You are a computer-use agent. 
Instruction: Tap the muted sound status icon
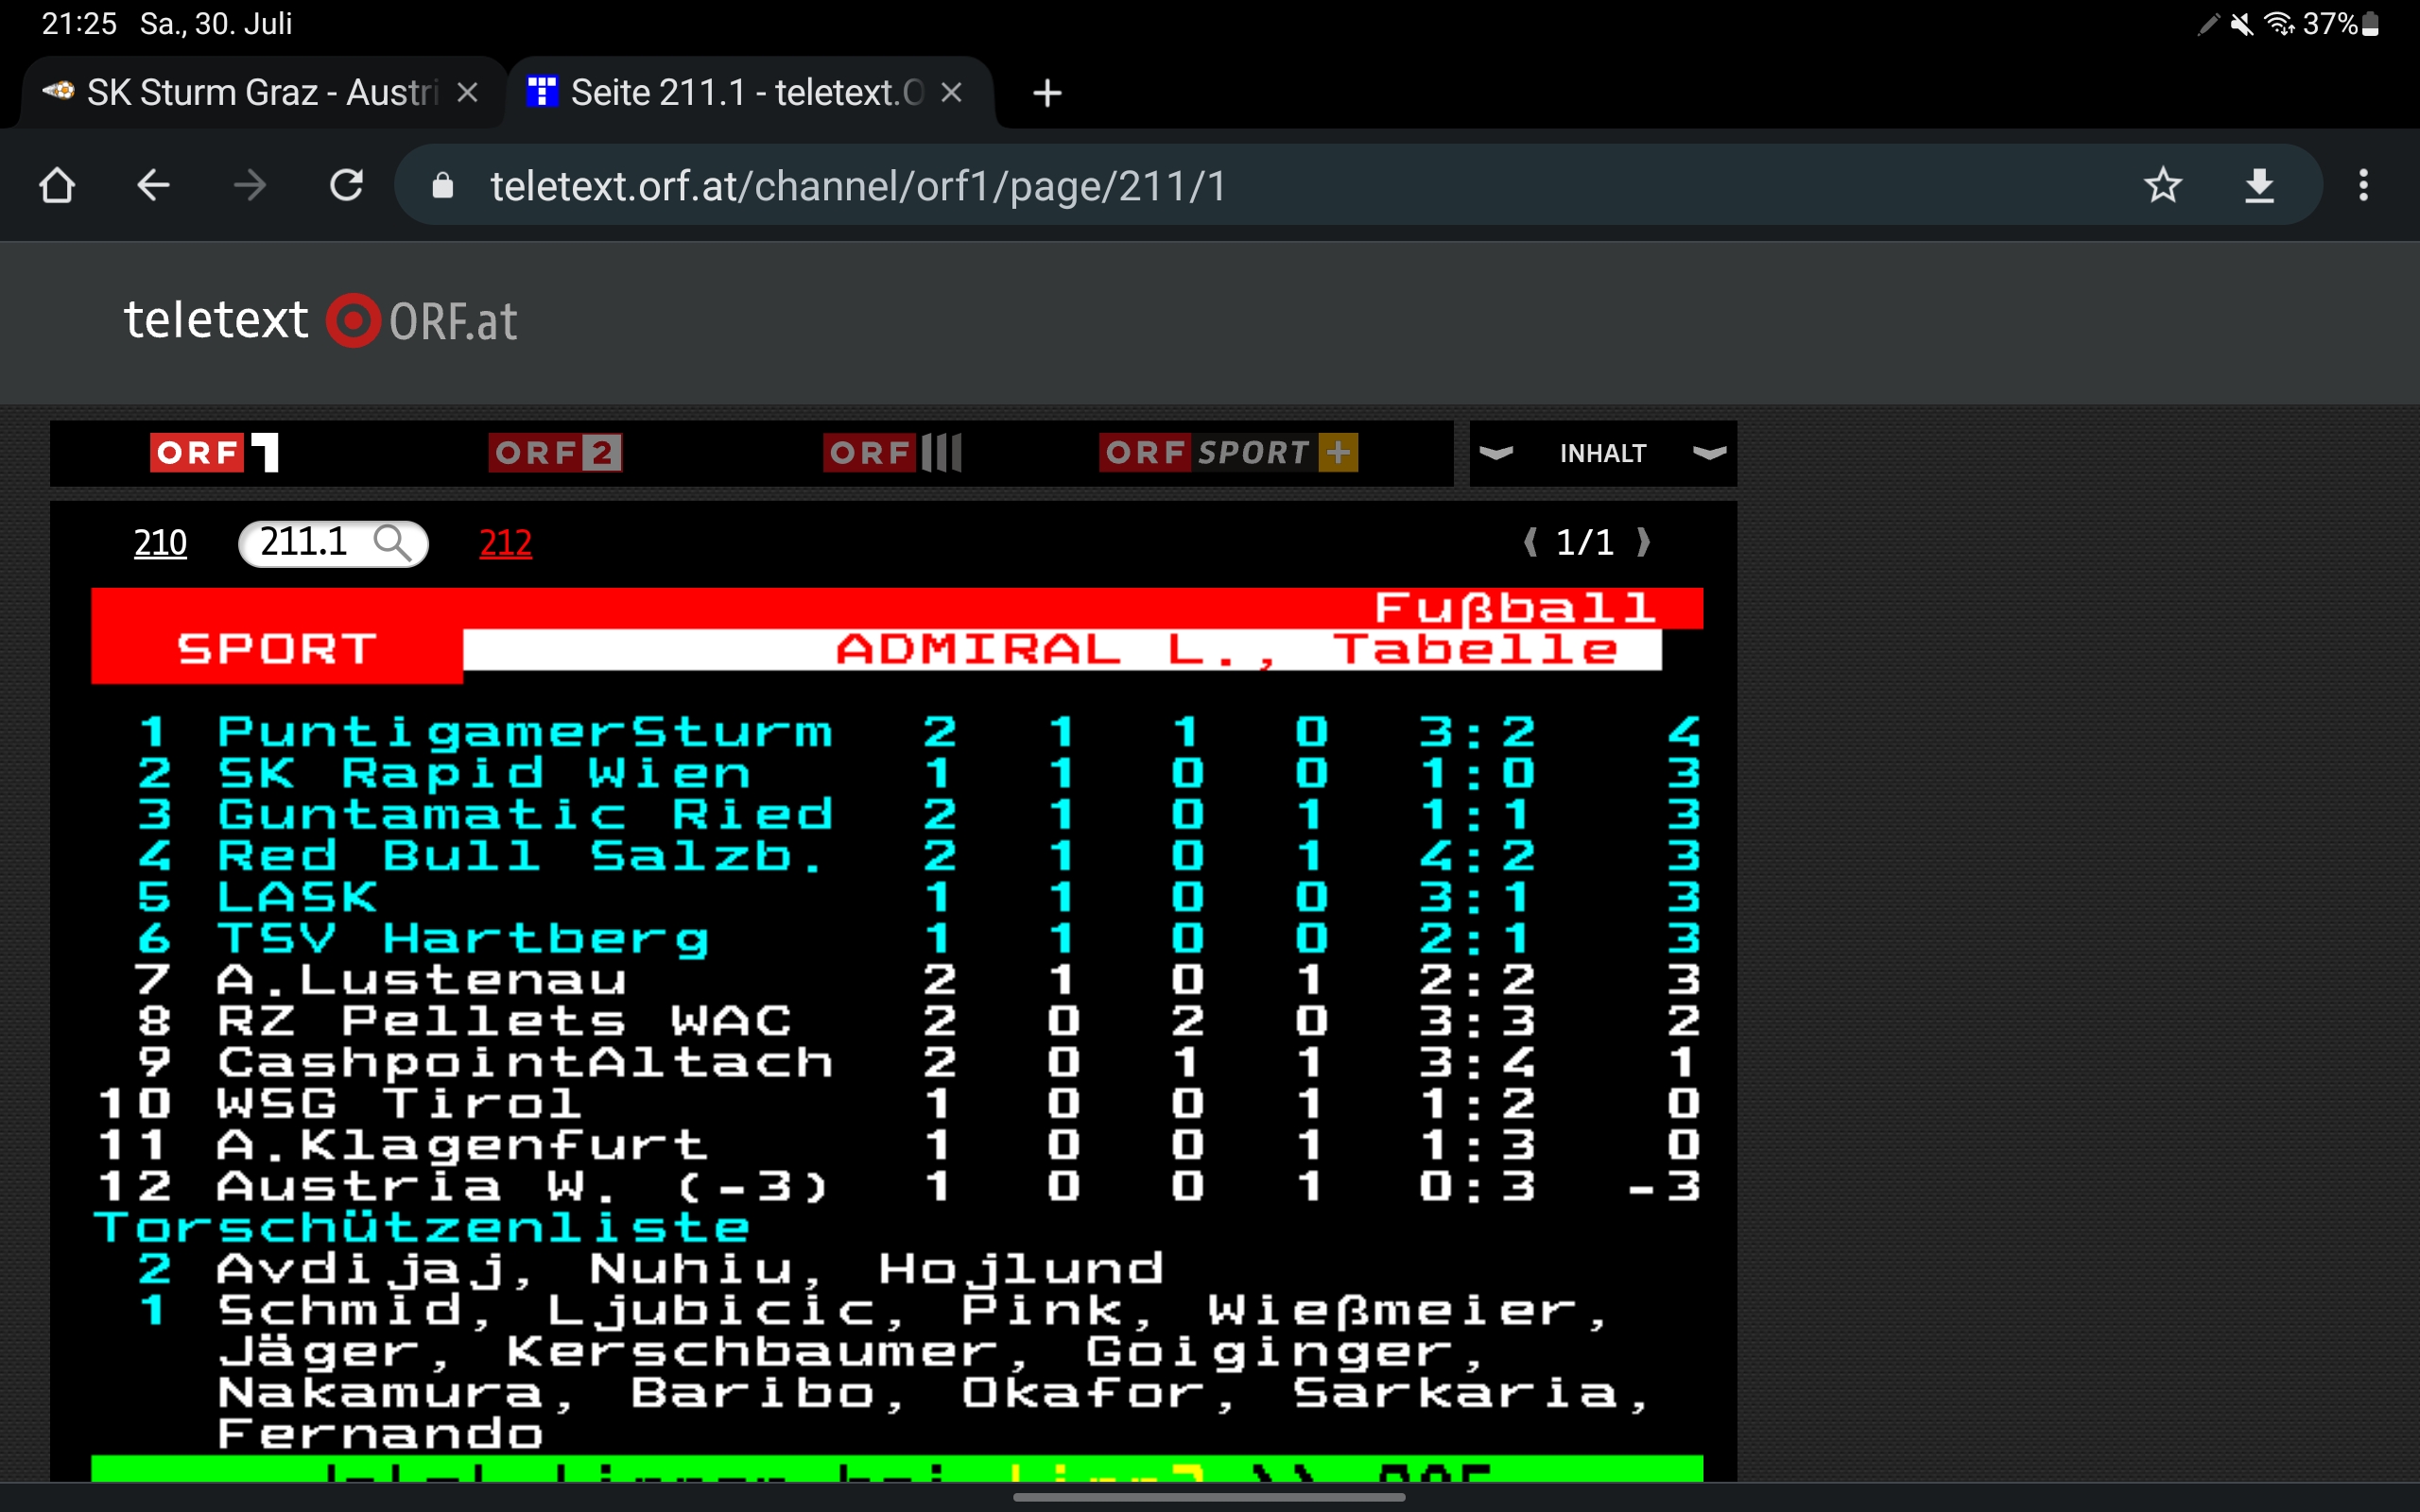coord(2241,24)
